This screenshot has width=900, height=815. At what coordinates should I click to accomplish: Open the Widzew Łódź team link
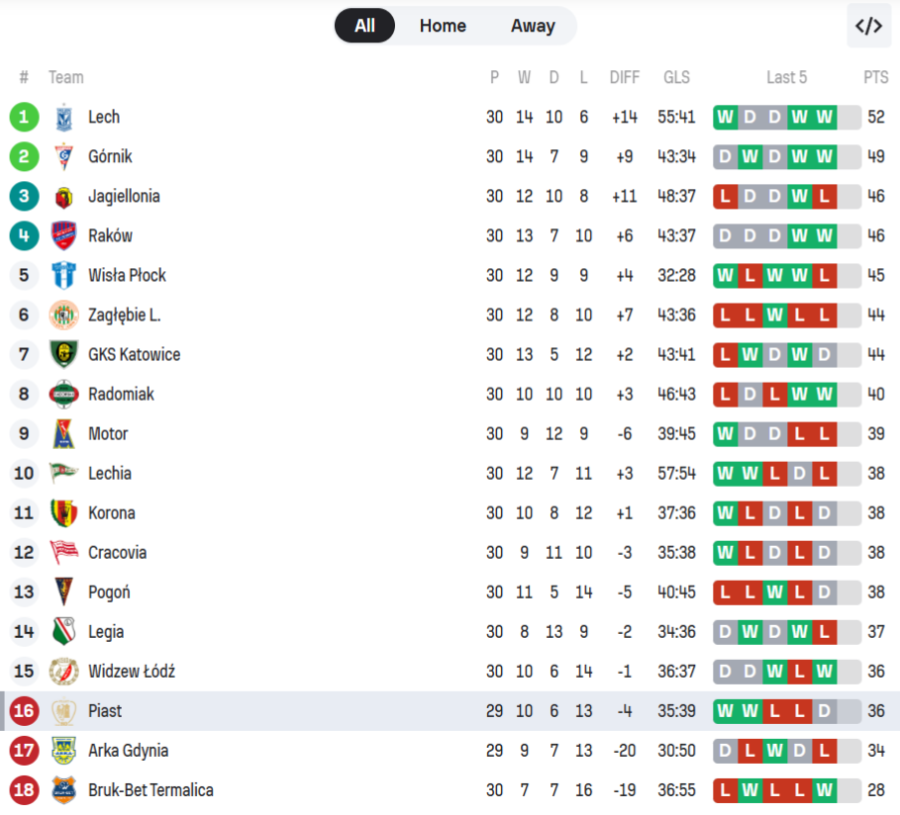point(131,671)
